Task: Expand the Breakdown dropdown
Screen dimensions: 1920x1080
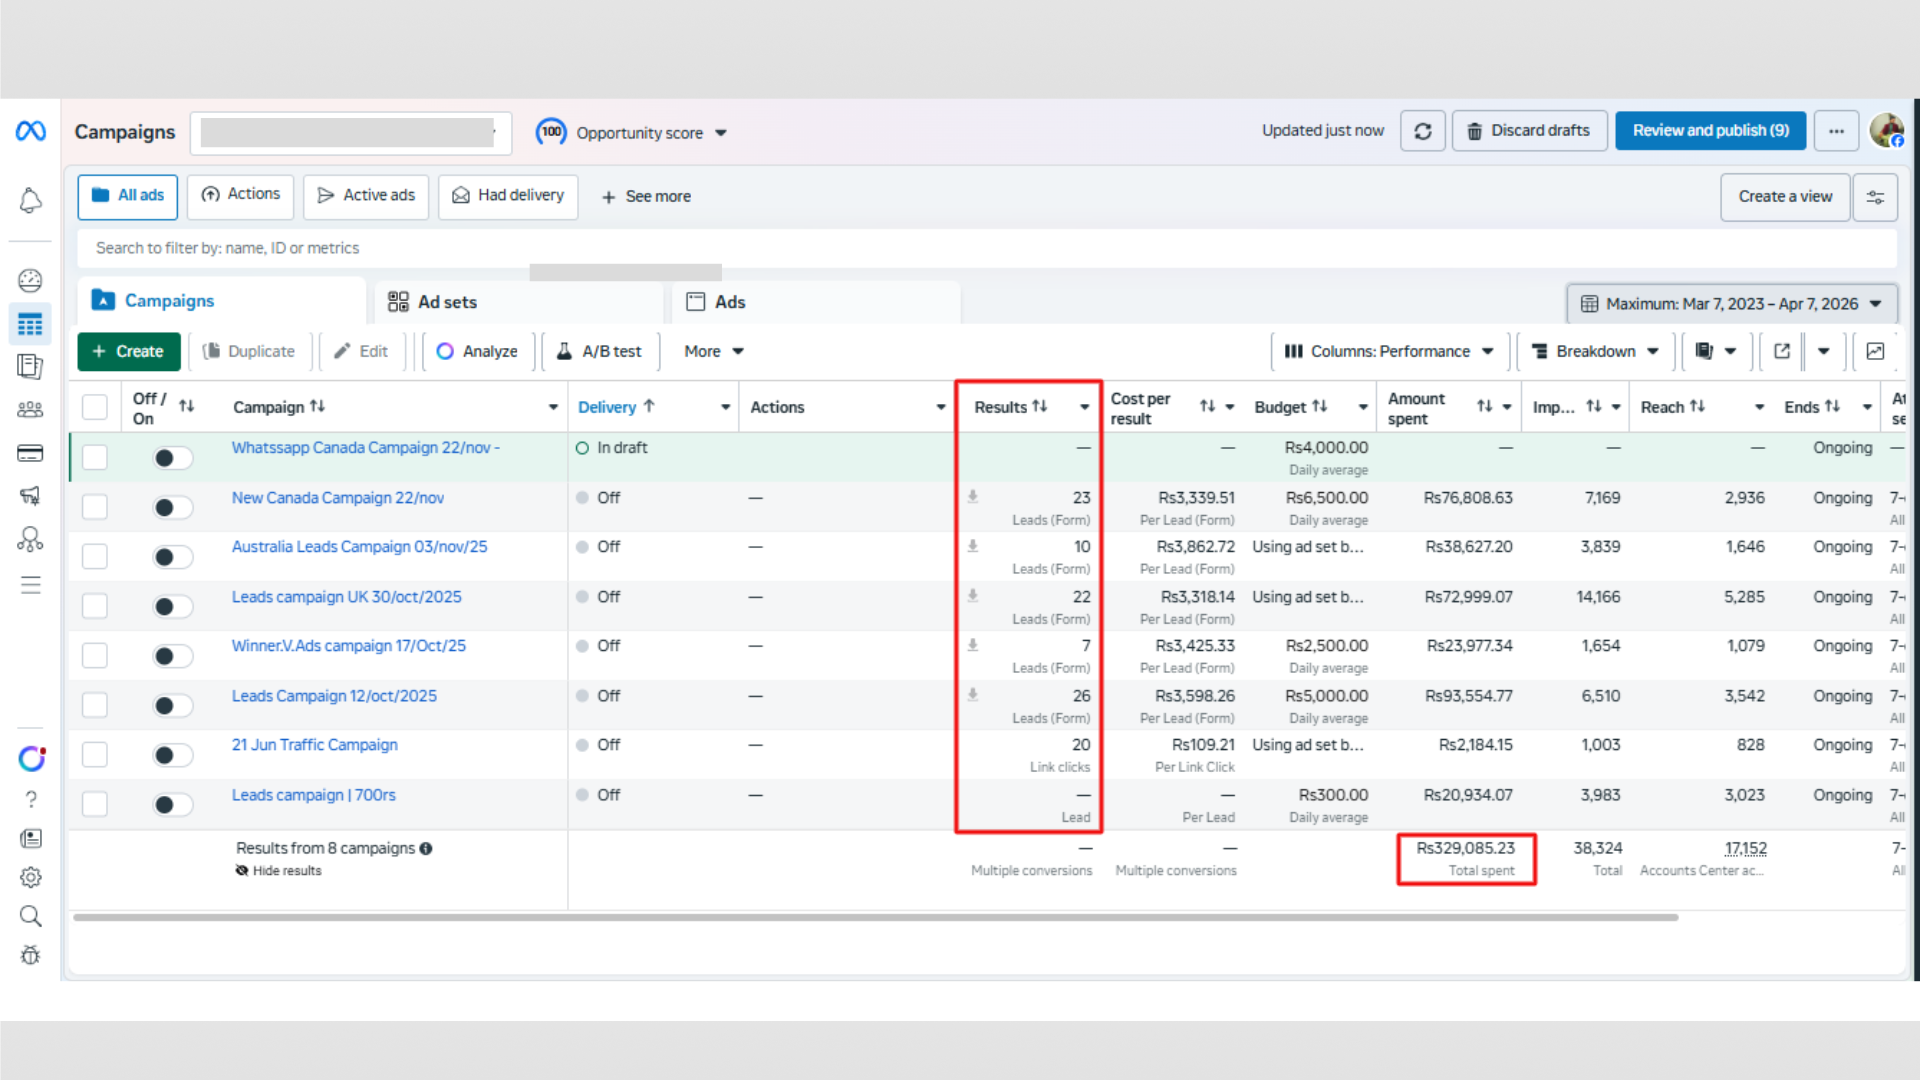Action: click(1596, 351)
